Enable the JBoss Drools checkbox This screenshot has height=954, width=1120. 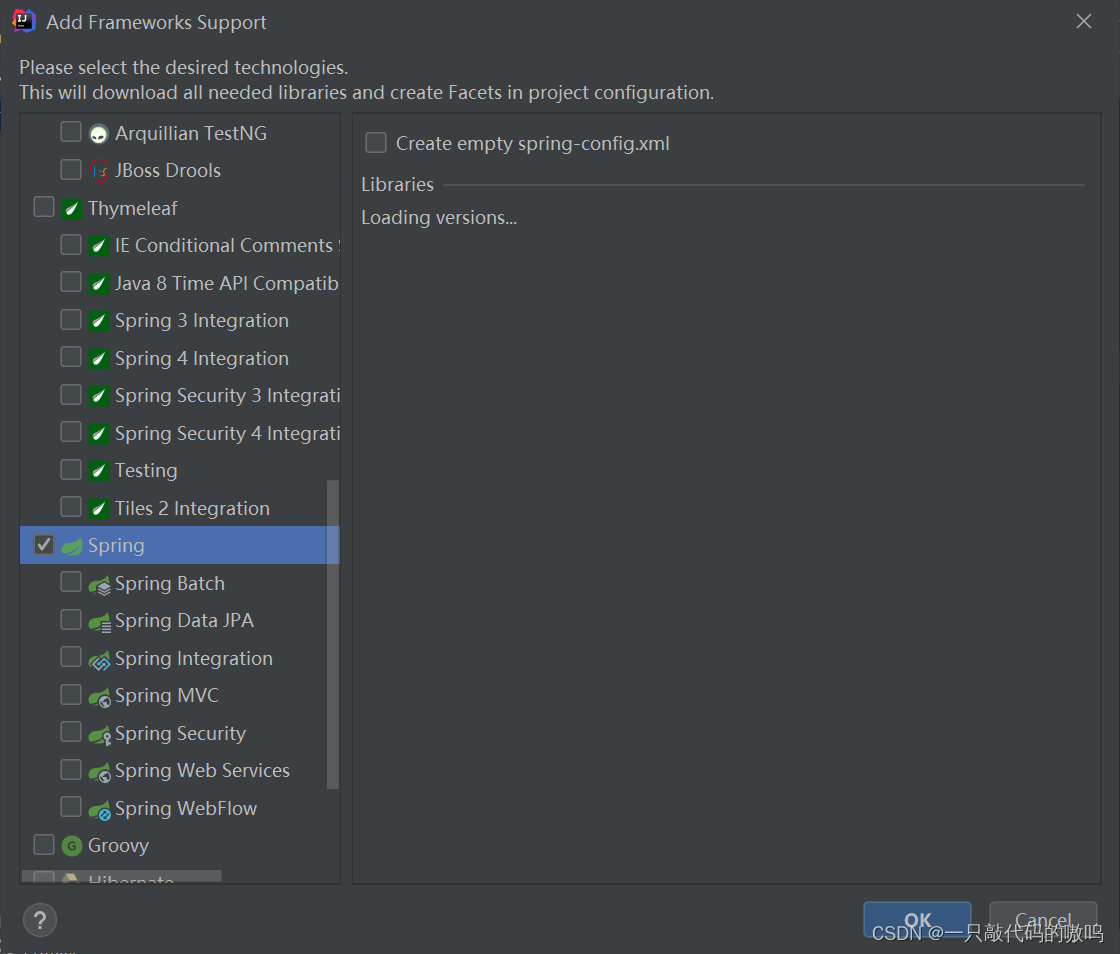pos(71,169)
